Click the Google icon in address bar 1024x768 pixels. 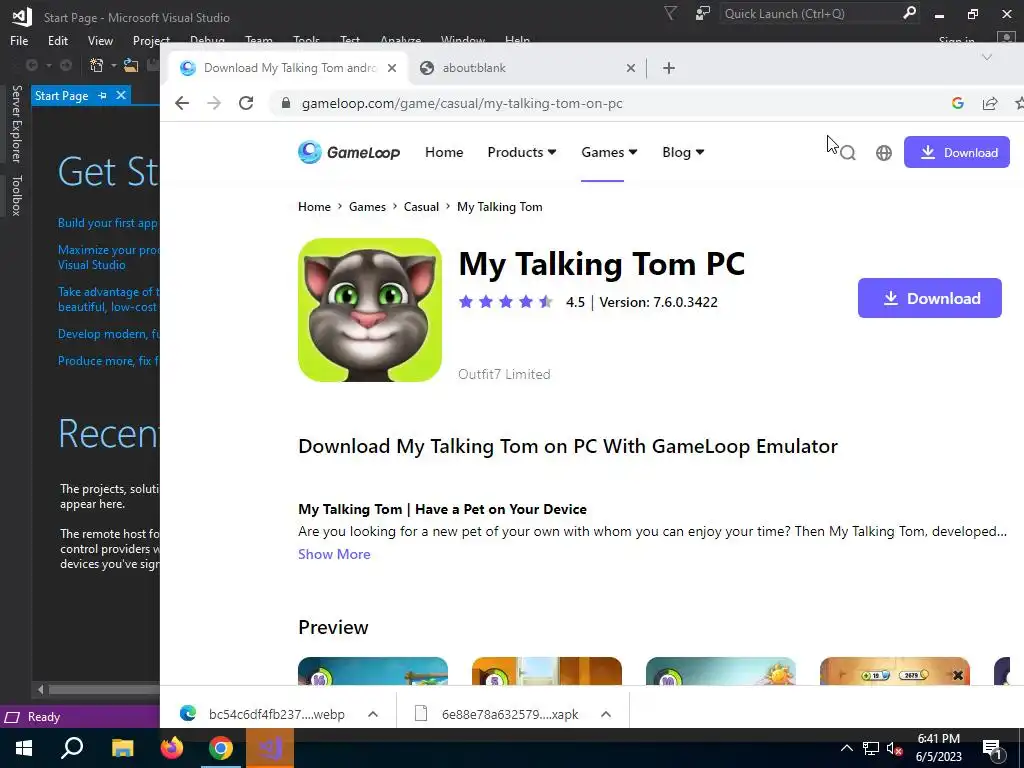click(x=957, y=103)
